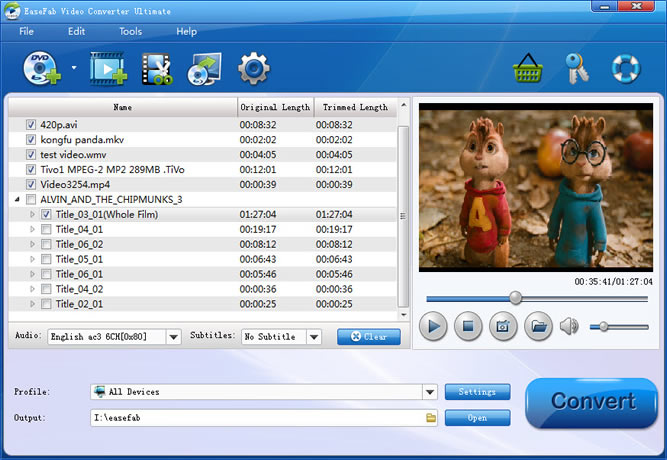The image size is (667, 460).
Task: Check the Title_06_02 checkbox
Action: [x=46, y=244]
